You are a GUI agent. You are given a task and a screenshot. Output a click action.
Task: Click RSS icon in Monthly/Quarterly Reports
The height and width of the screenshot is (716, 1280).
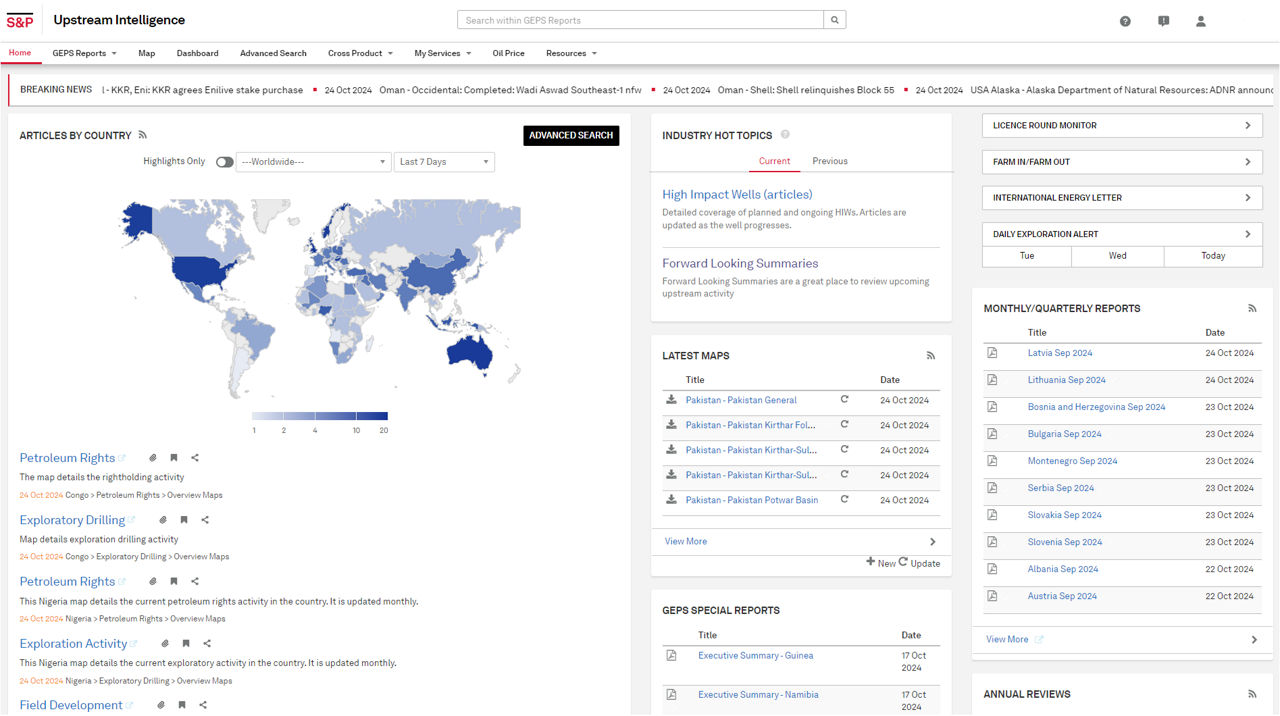point(1252,309)
